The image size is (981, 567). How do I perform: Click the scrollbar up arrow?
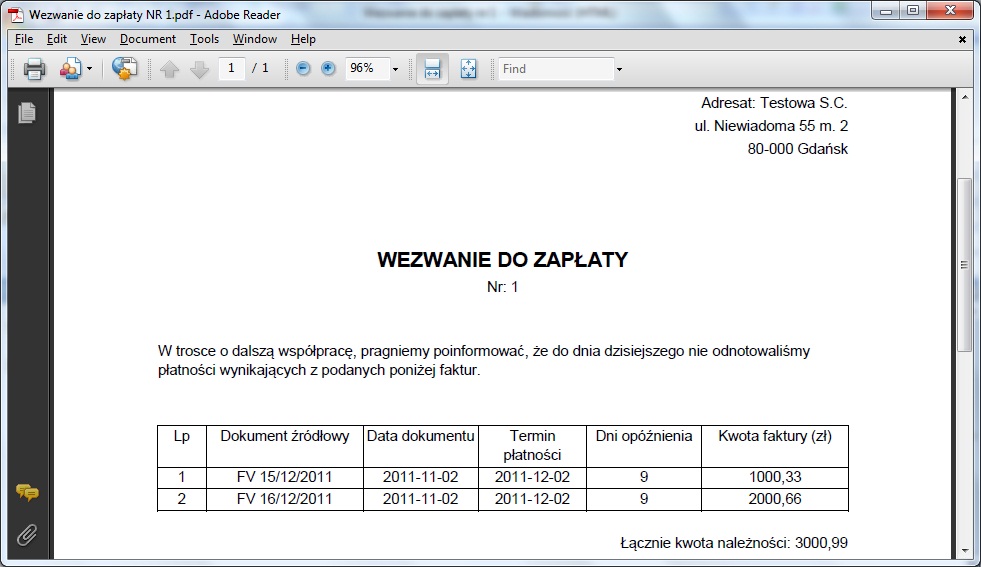pos(964,97)
